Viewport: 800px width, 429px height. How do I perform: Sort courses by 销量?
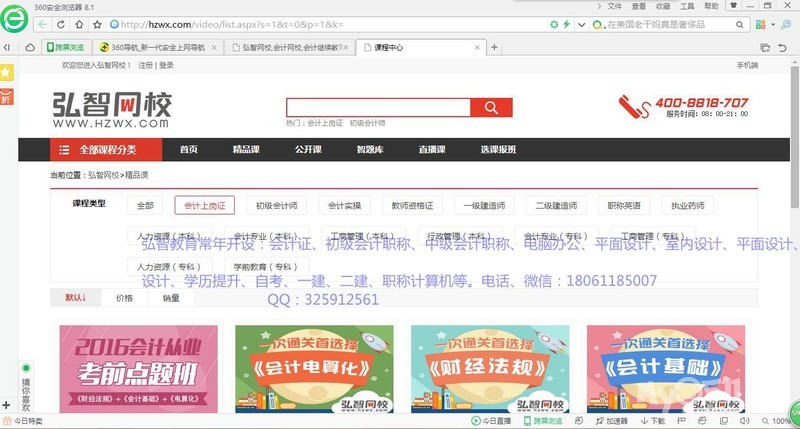171,298
